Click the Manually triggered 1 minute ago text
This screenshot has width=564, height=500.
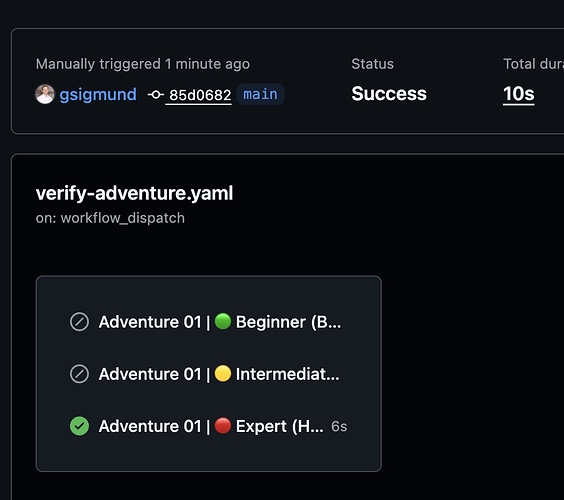pyautogui.click(x=142, y=64)
